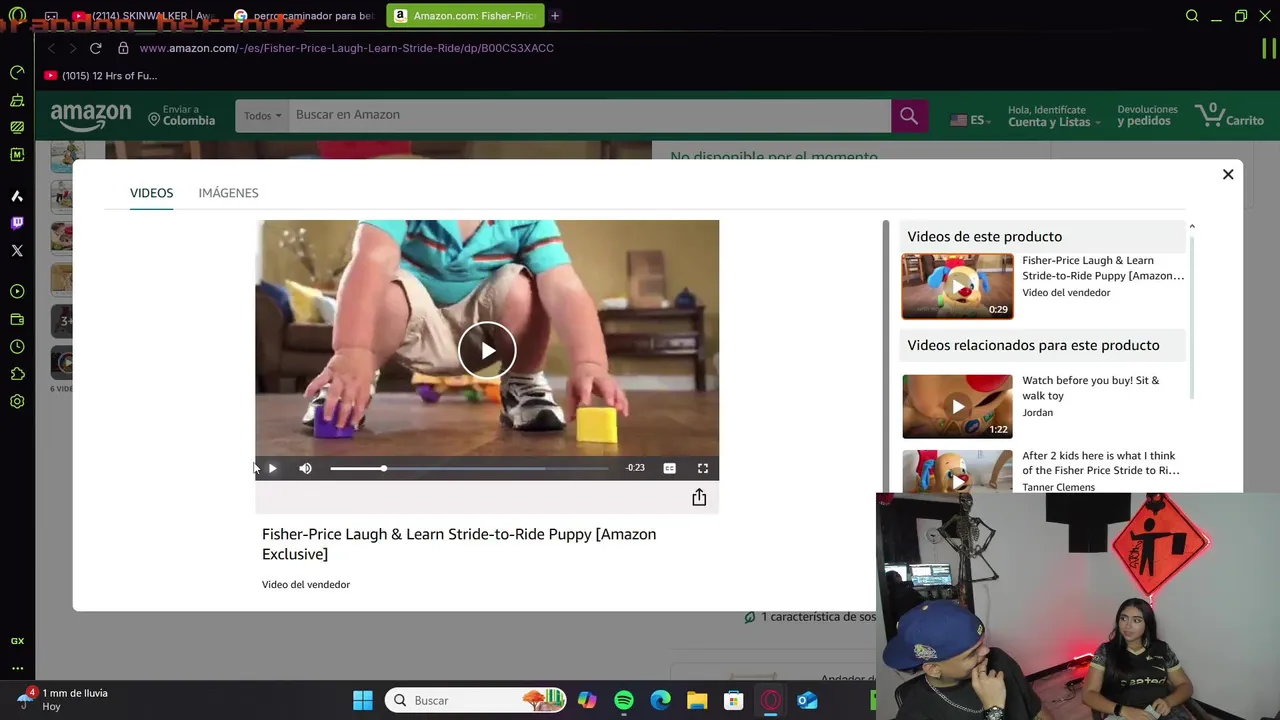This screenshot has width=1280, height=720.
Task: Open the Windows Start menu
Action: (363, 701)
